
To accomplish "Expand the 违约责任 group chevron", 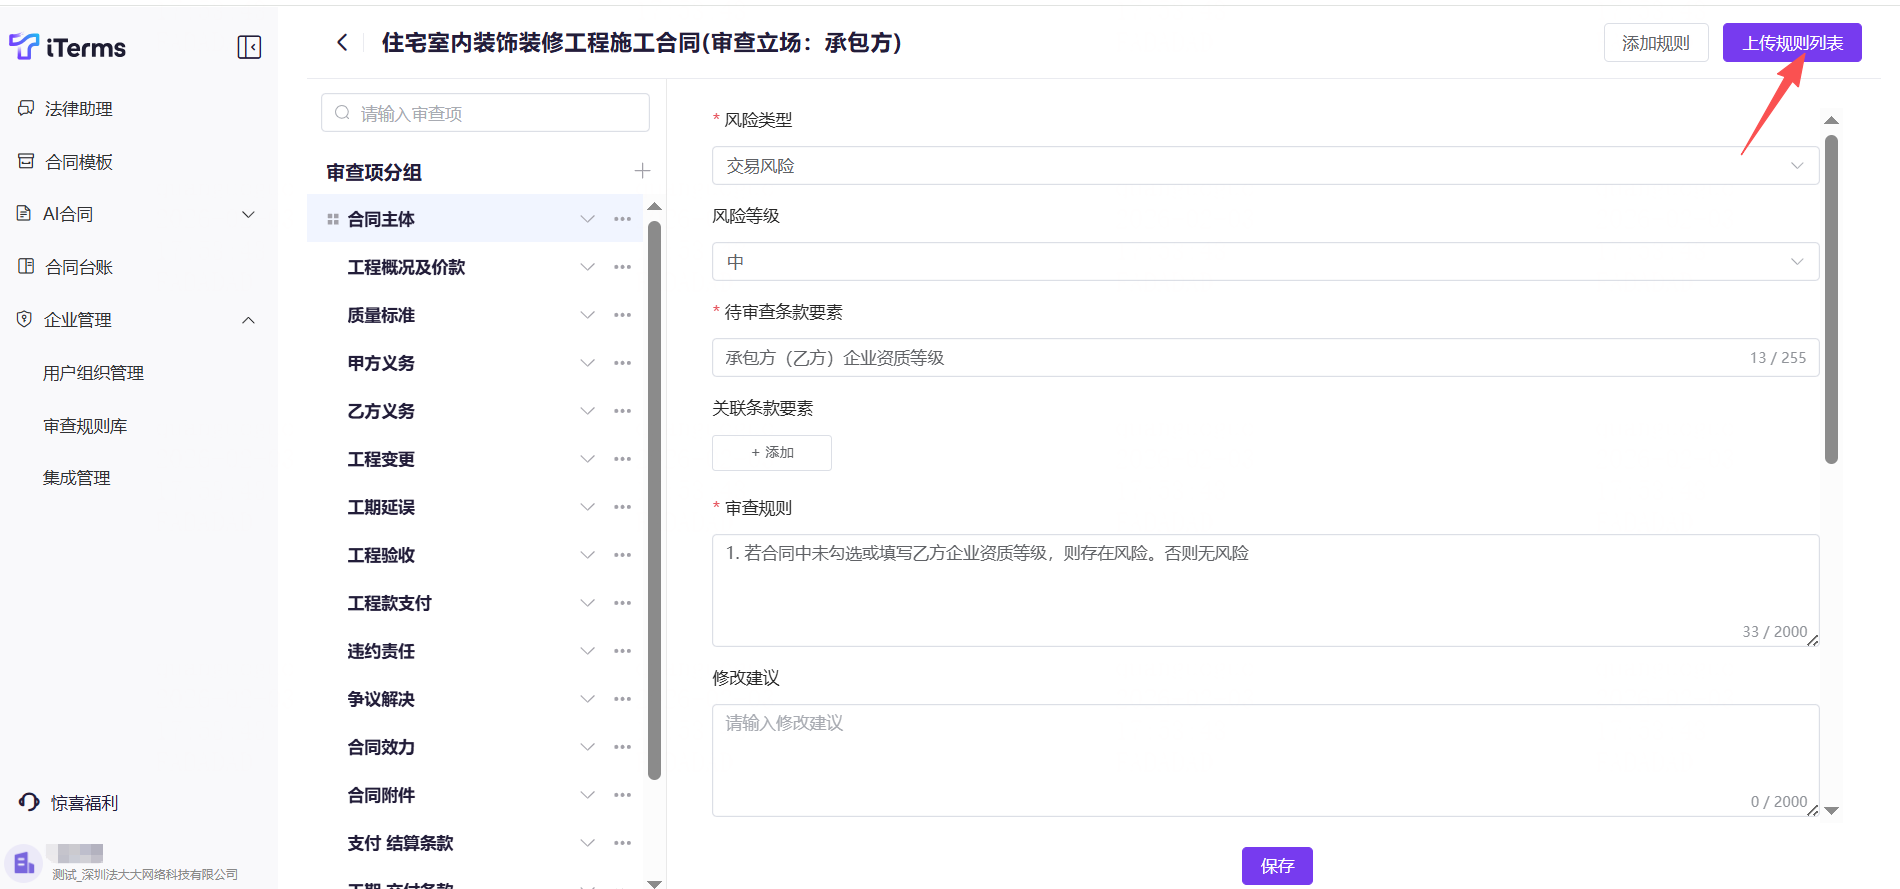I will click(x=587, y=651).
